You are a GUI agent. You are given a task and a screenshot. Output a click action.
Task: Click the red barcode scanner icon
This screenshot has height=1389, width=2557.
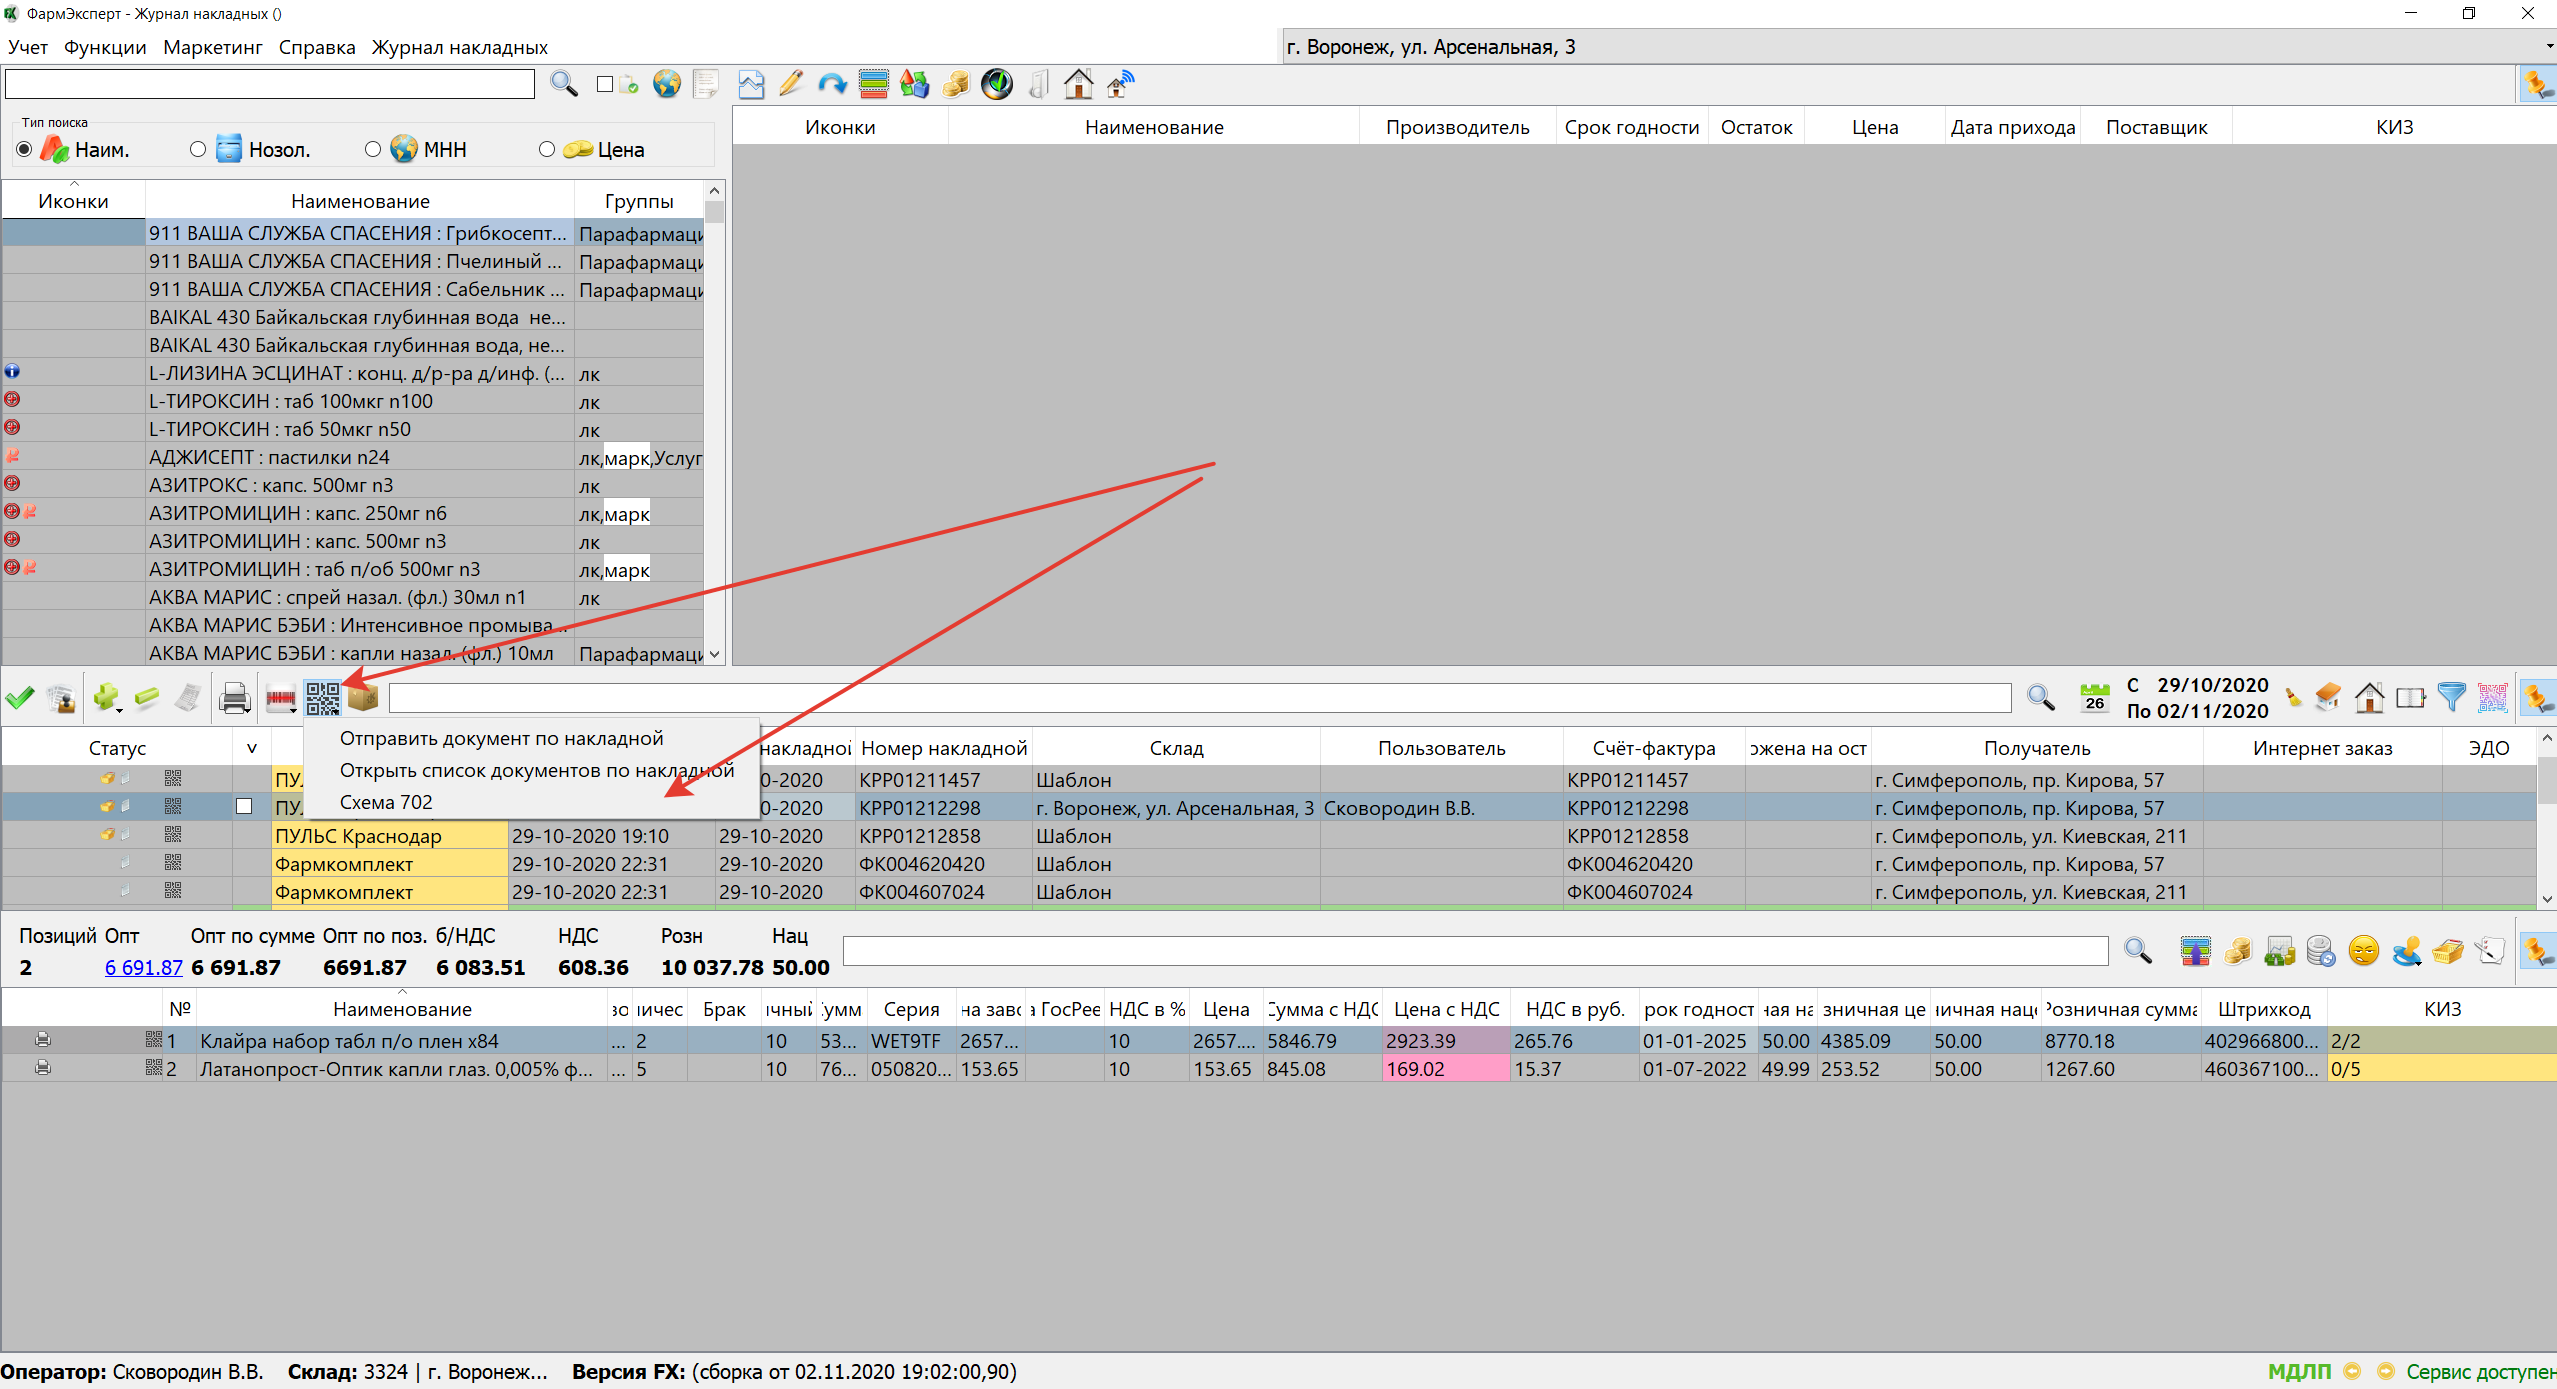[279, 697]
